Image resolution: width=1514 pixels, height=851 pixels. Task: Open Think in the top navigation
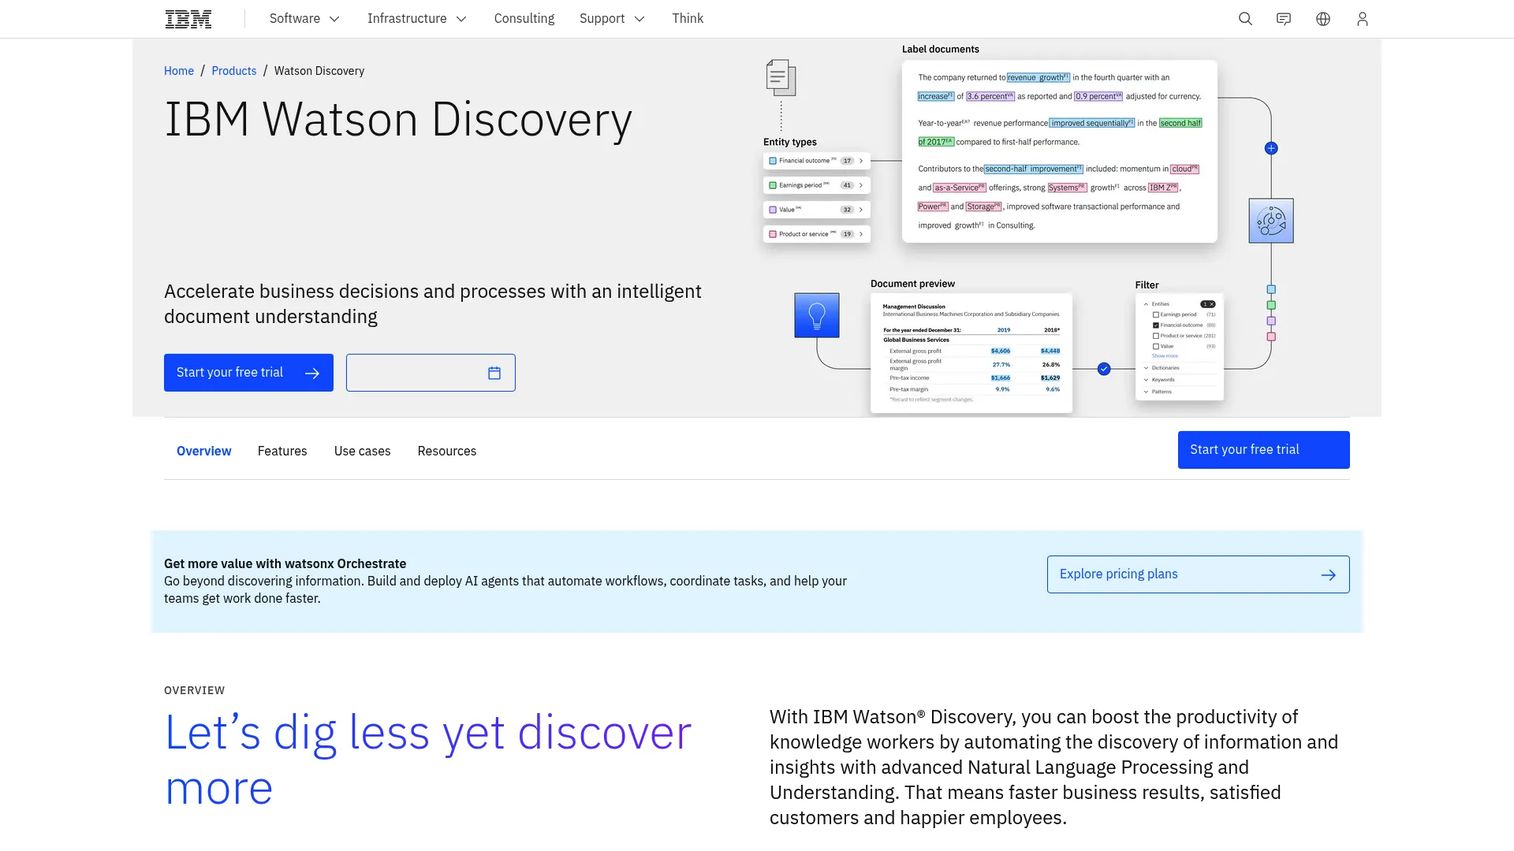[688, 19]
